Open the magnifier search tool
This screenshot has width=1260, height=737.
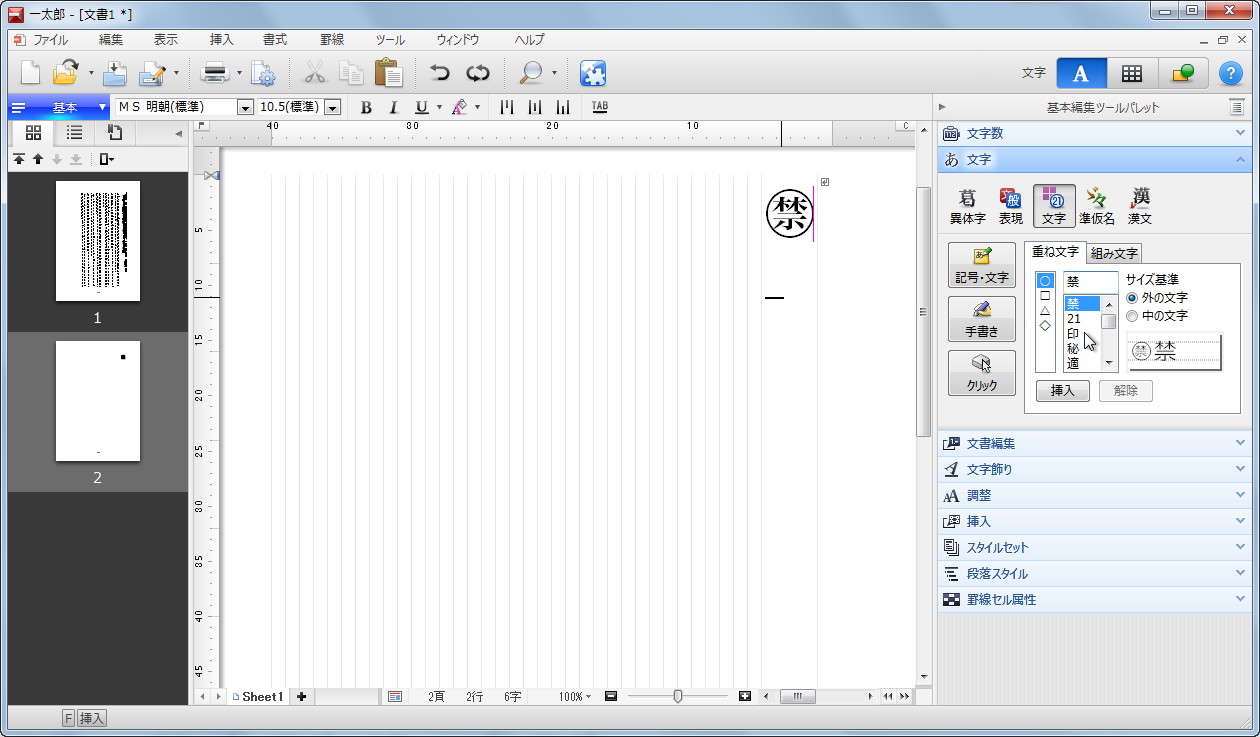531,73
